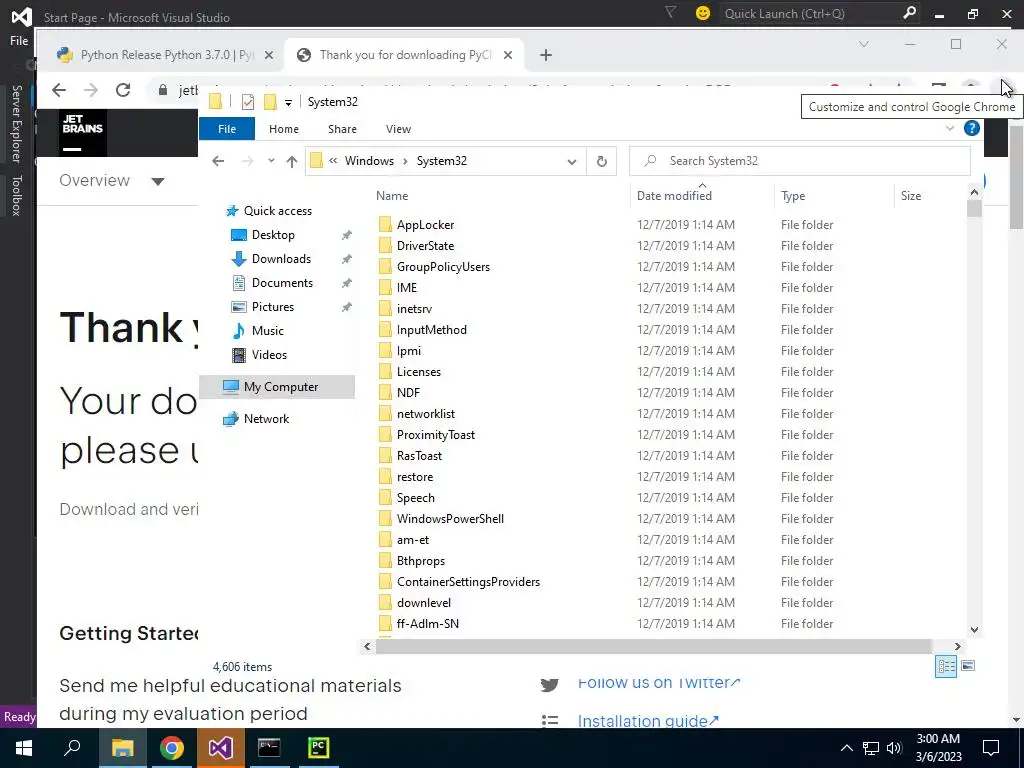Open PyCharm from the taskbar
Screen dimensions: 1024x768
[319, 748]
